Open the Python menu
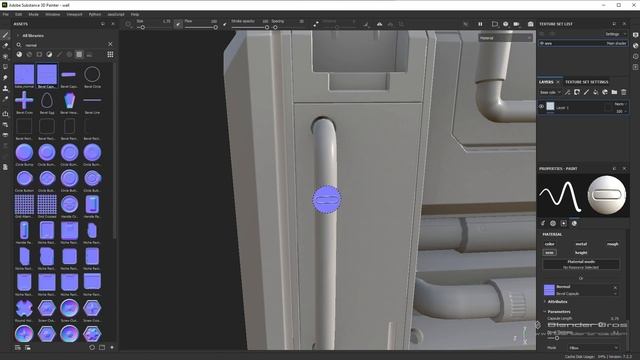The image size is (640, 360). (x=95, y=14)
